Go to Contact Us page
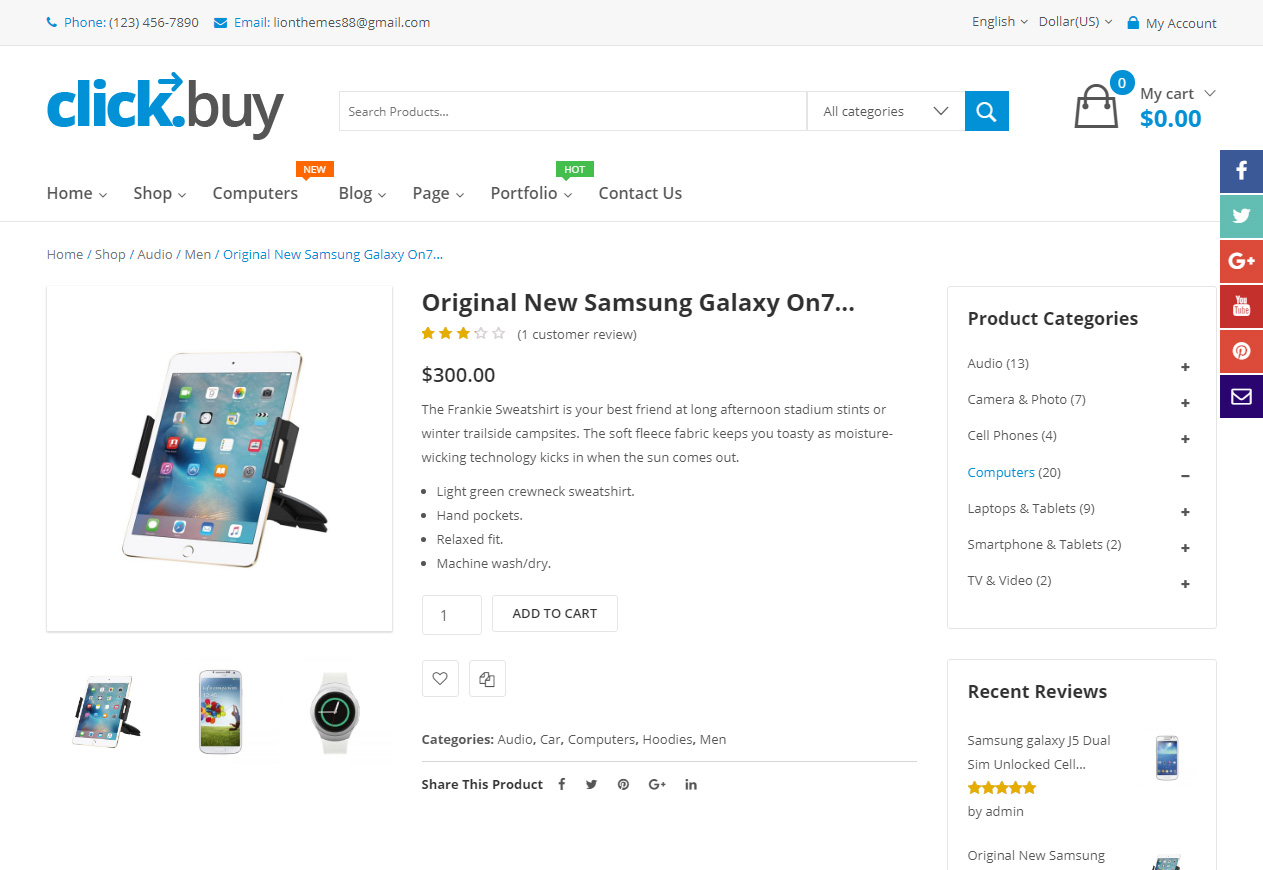1263x870 pixels. (x=640, y=193)
